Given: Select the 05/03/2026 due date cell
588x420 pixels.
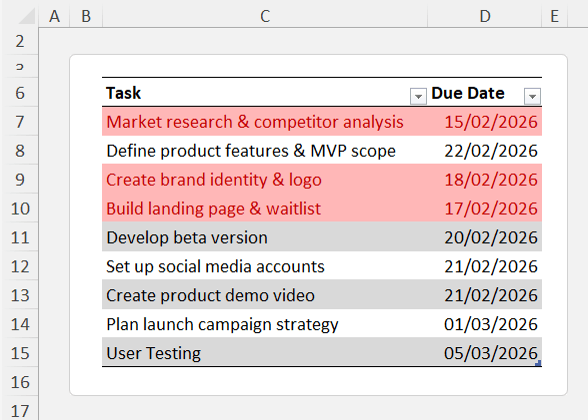Looking at the screenshot, I should [484, 352].
